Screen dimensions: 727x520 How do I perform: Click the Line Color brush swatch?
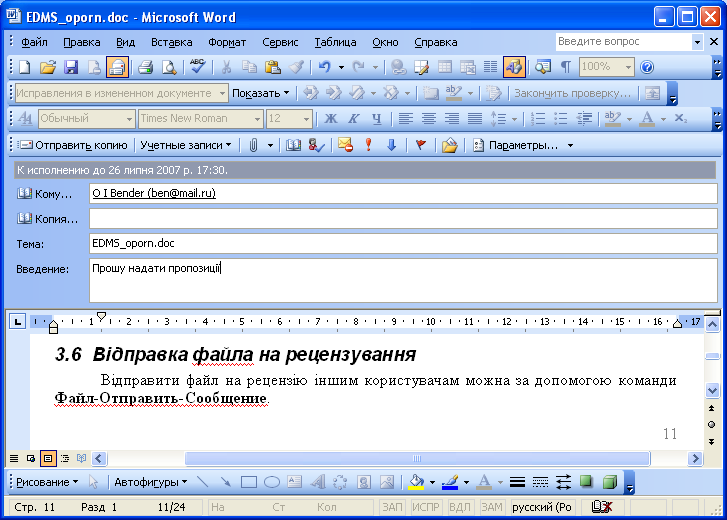pyautogui.click(x=450, y=482)
